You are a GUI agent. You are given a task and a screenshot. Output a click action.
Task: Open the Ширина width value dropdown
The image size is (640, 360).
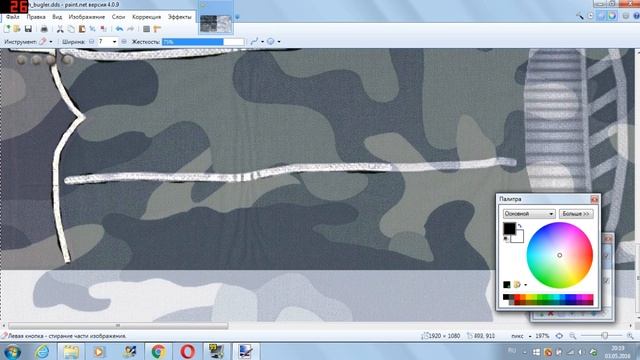pos(114,42)
